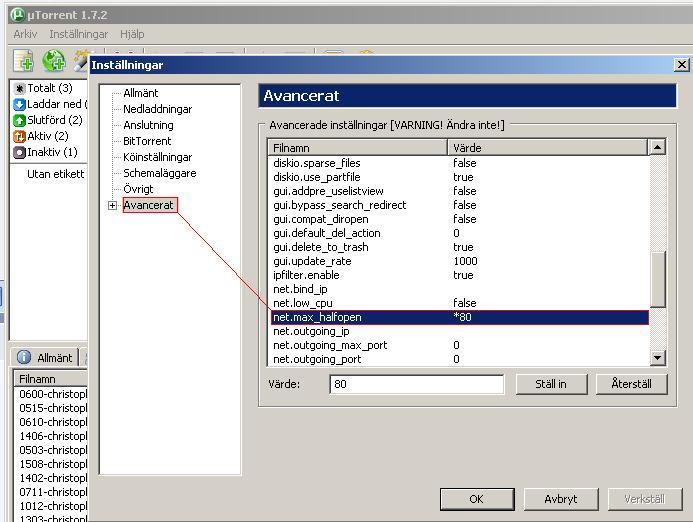Click the Återställ button
The image size is (693, 522).
tap(631, 384)
